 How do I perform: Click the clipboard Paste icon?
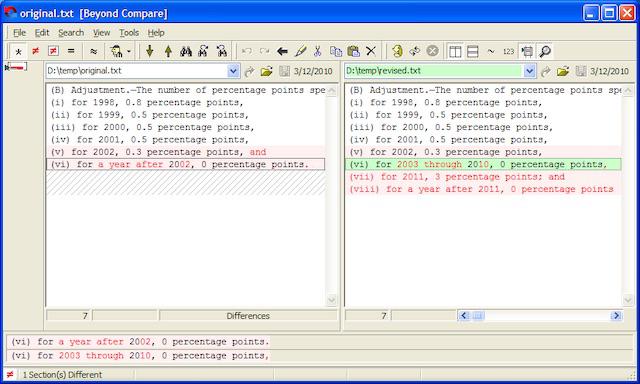(x=353, y=51)
